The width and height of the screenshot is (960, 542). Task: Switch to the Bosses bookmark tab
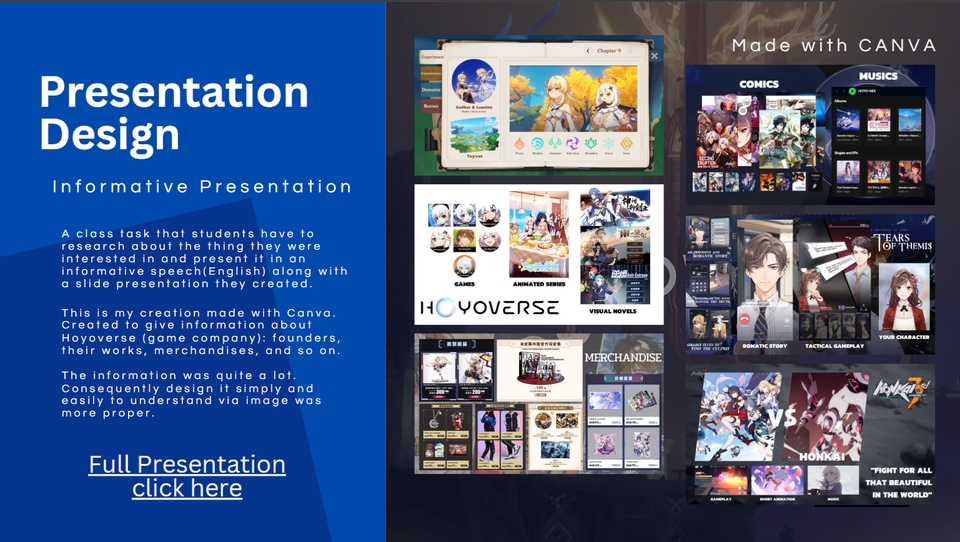point(431,104)
